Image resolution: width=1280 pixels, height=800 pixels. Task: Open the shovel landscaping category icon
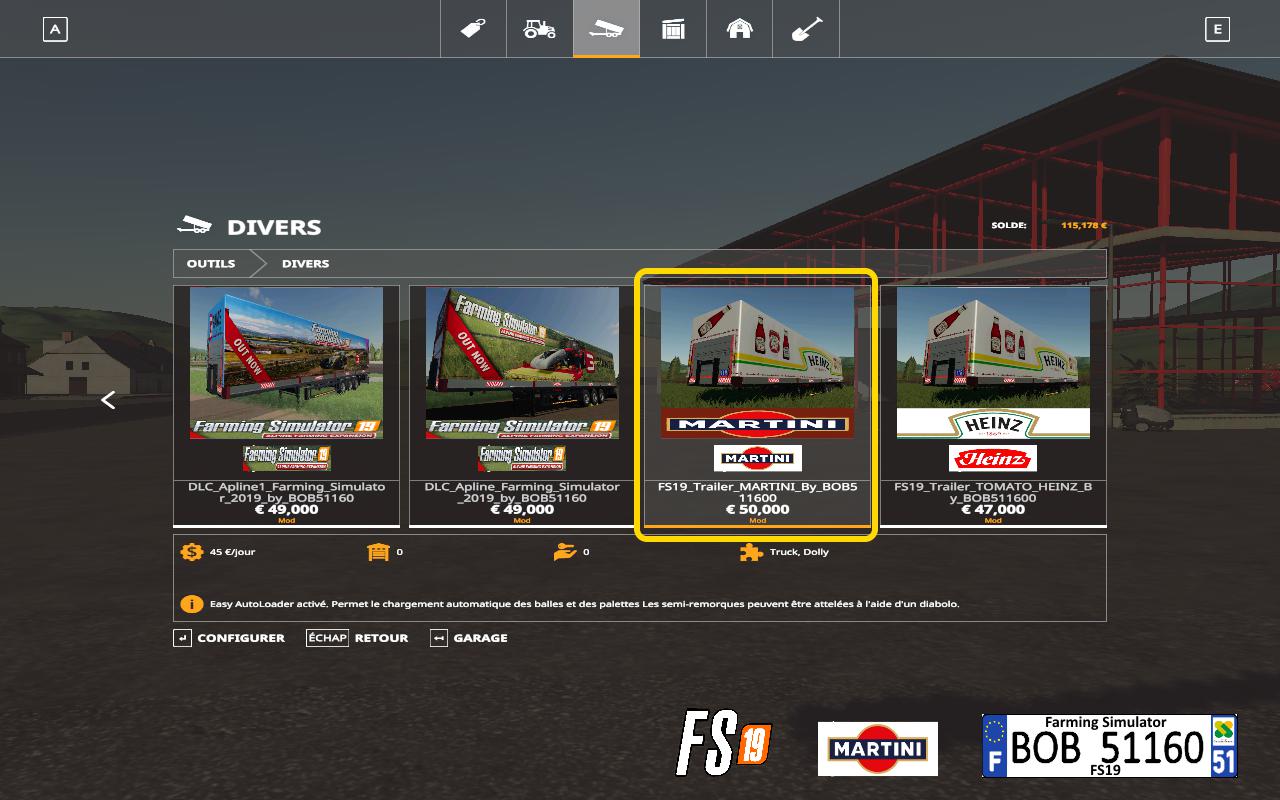806,29
